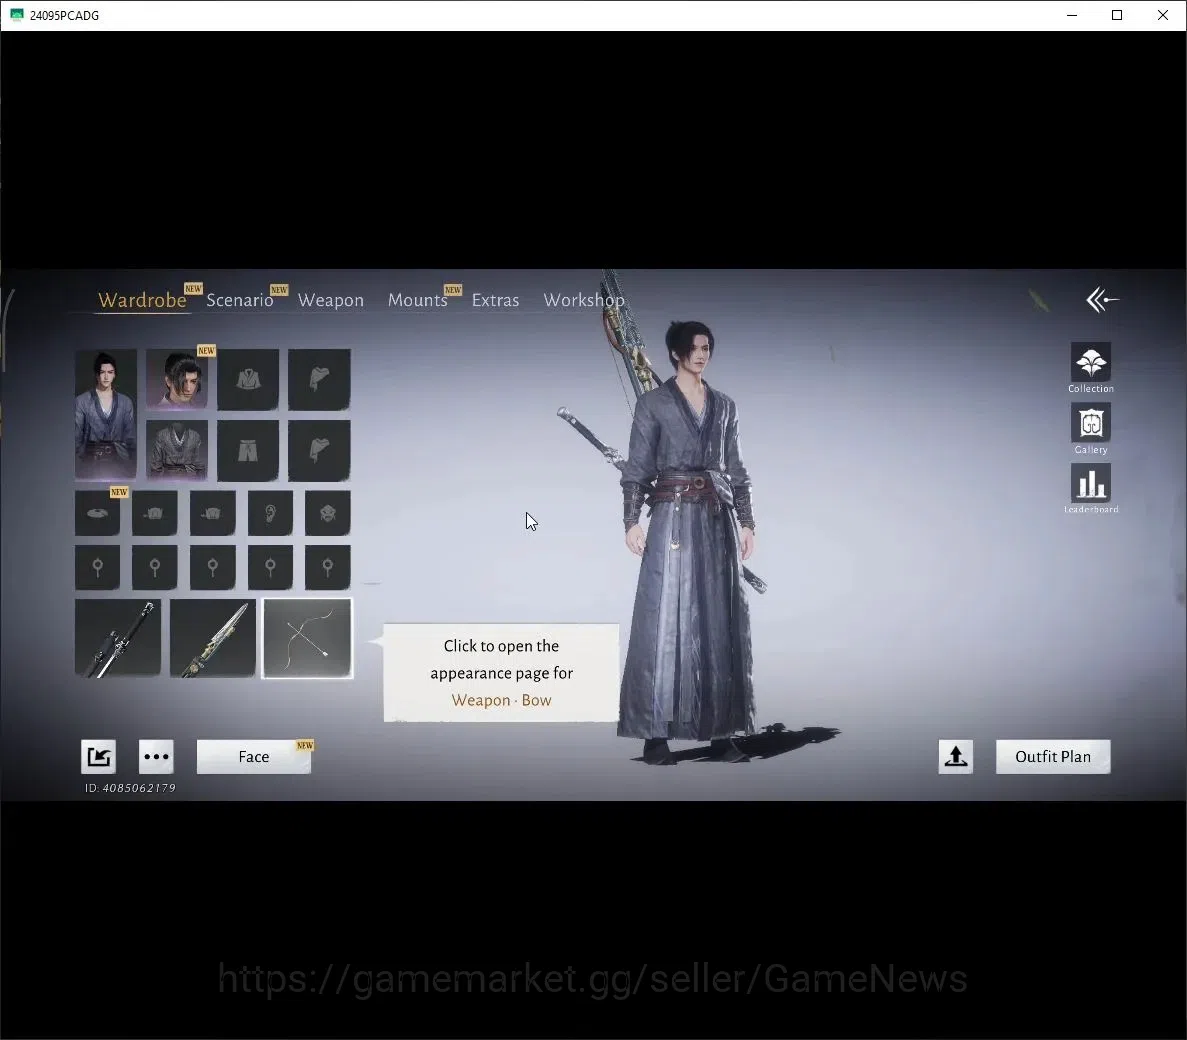Open the spear weapon appearance slot
This screenshot has height=1040, width=1187.
pyautogui.click(x=213, y=638)
